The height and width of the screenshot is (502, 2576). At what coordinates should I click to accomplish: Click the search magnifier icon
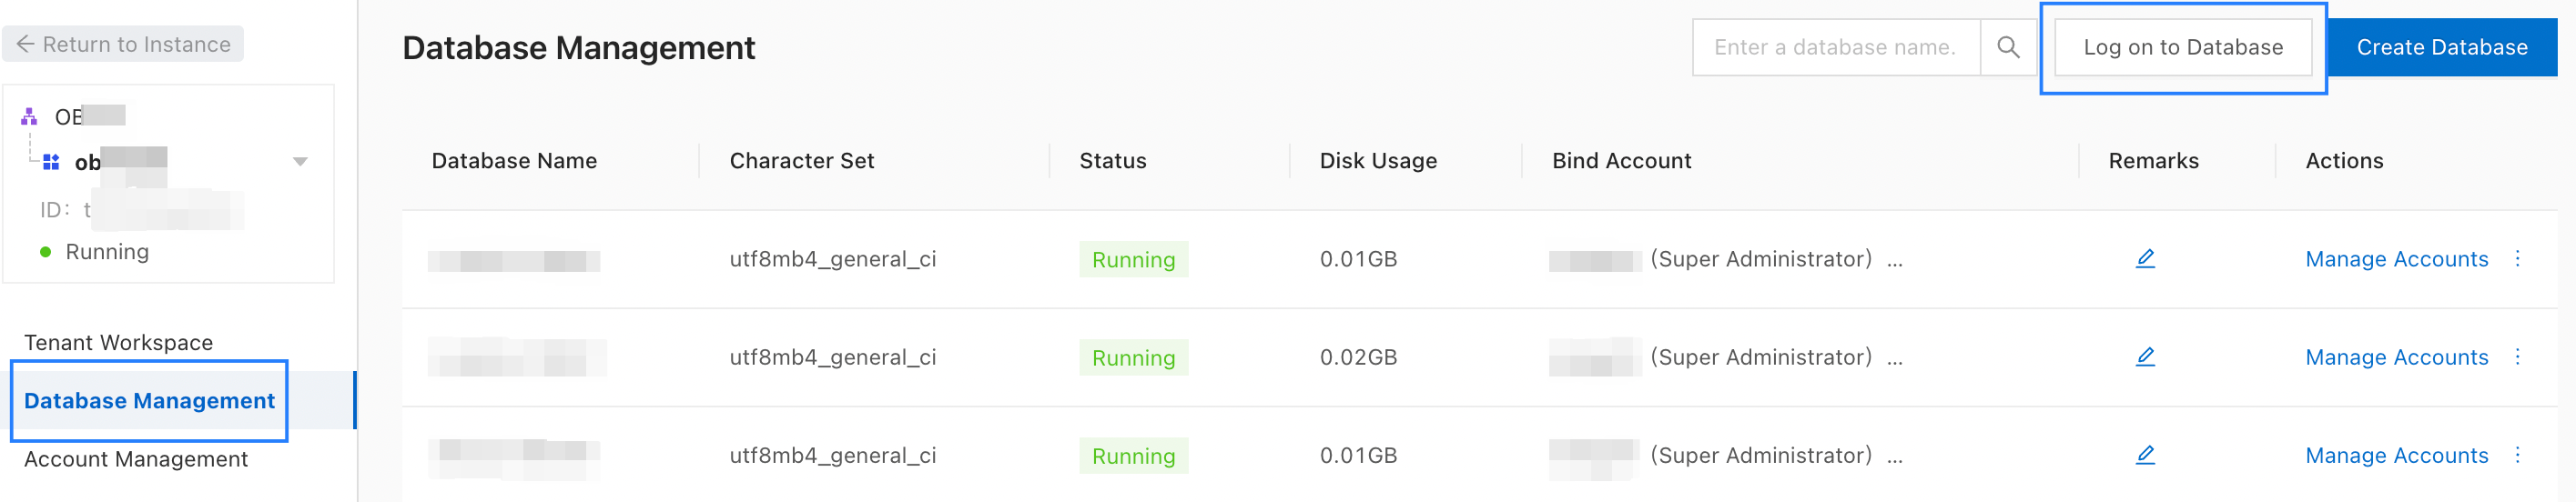[2007, 47]
